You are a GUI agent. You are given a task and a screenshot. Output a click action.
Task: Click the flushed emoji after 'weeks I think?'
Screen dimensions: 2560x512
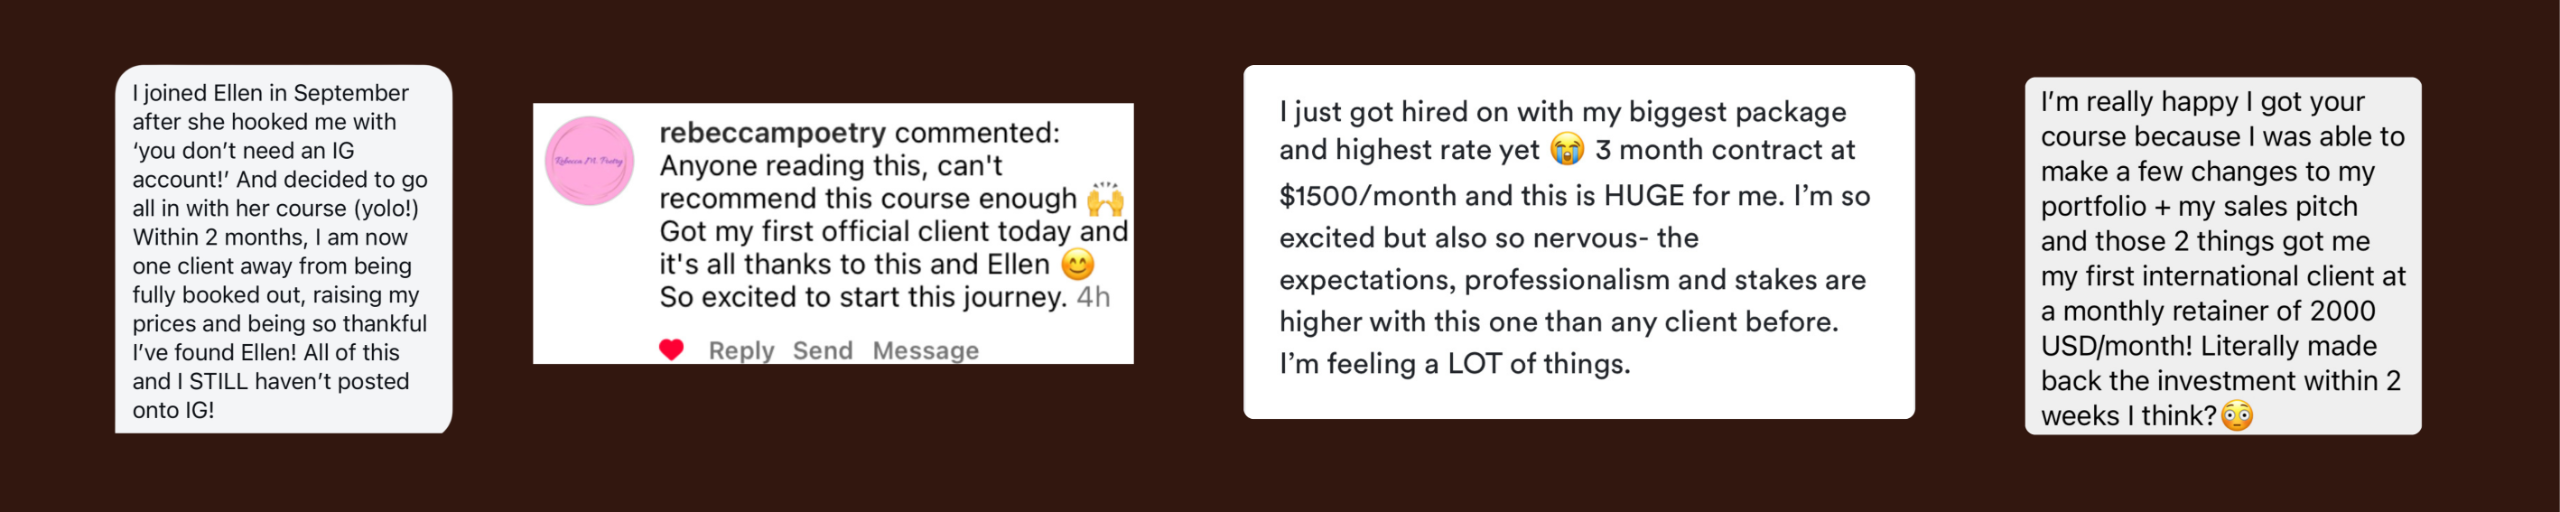2237,416
